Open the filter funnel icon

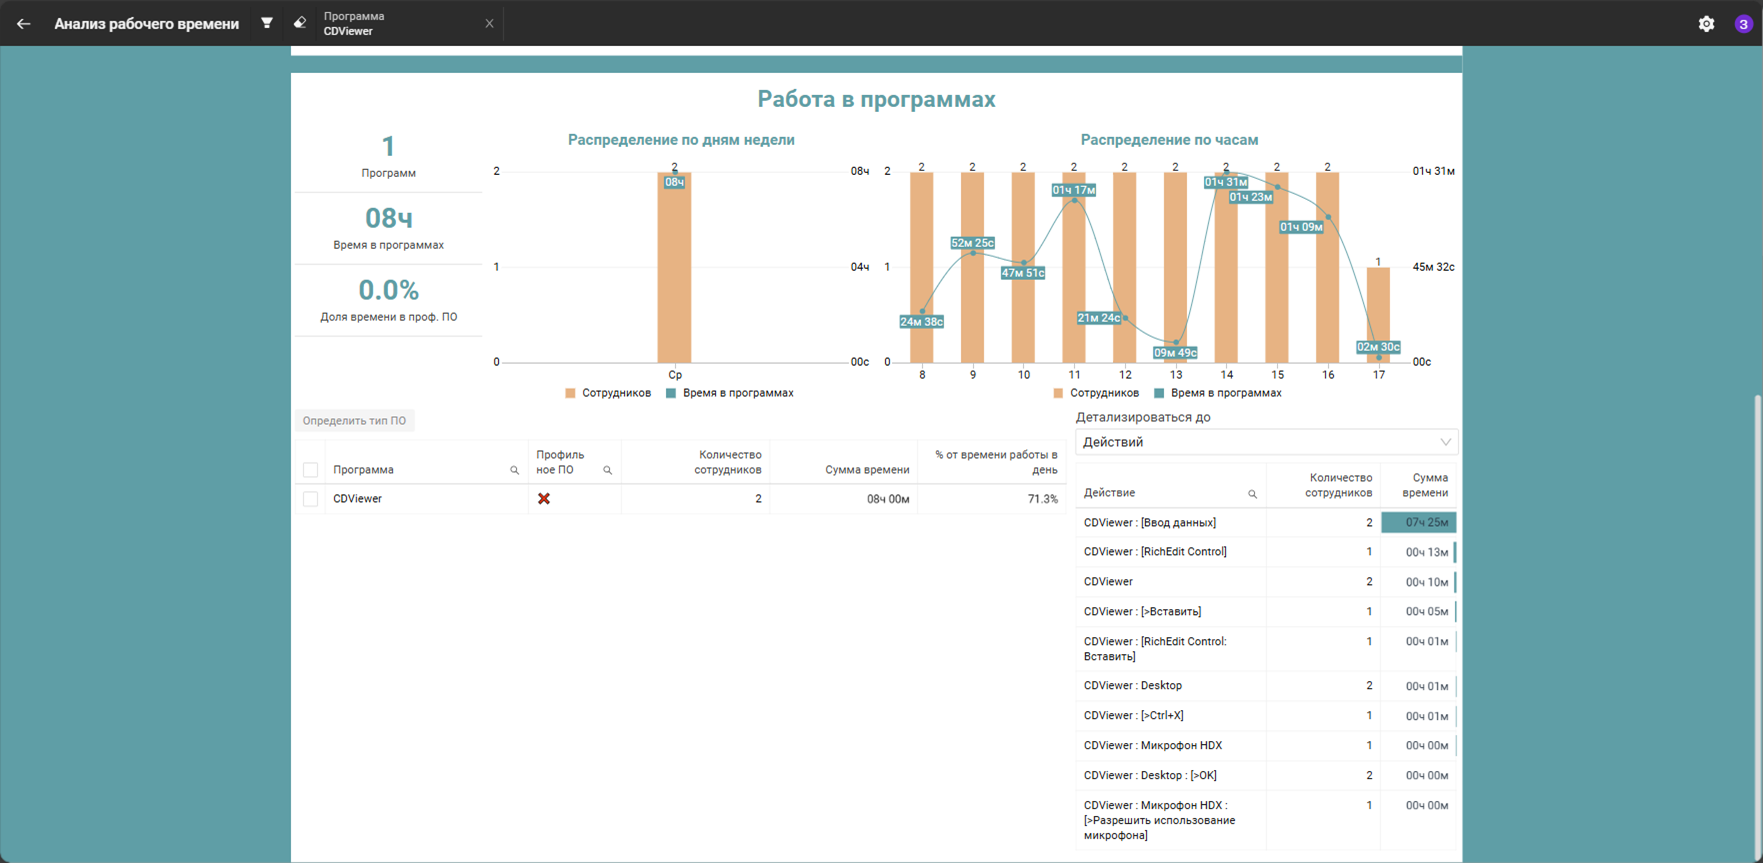click(267, 23)
